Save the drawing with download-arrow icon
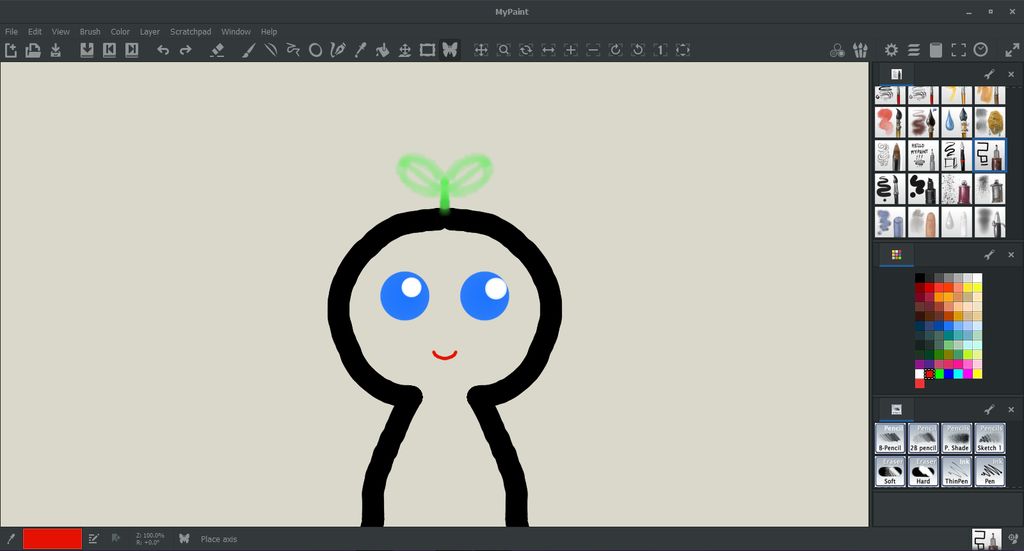This screenshot has height=551, width=1024. coord(56,50)
